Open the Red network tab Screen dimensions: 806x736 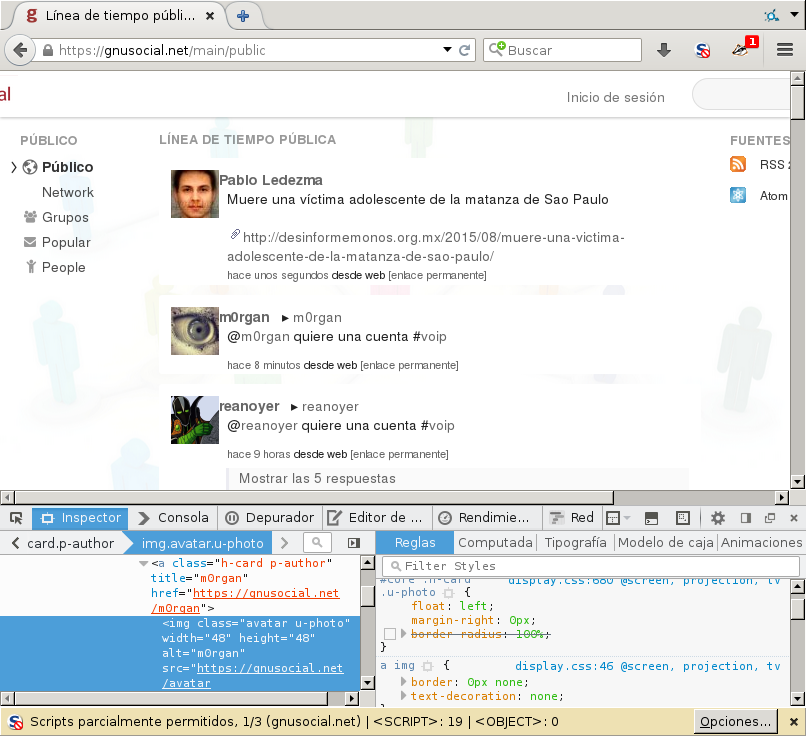coord(571,518)
